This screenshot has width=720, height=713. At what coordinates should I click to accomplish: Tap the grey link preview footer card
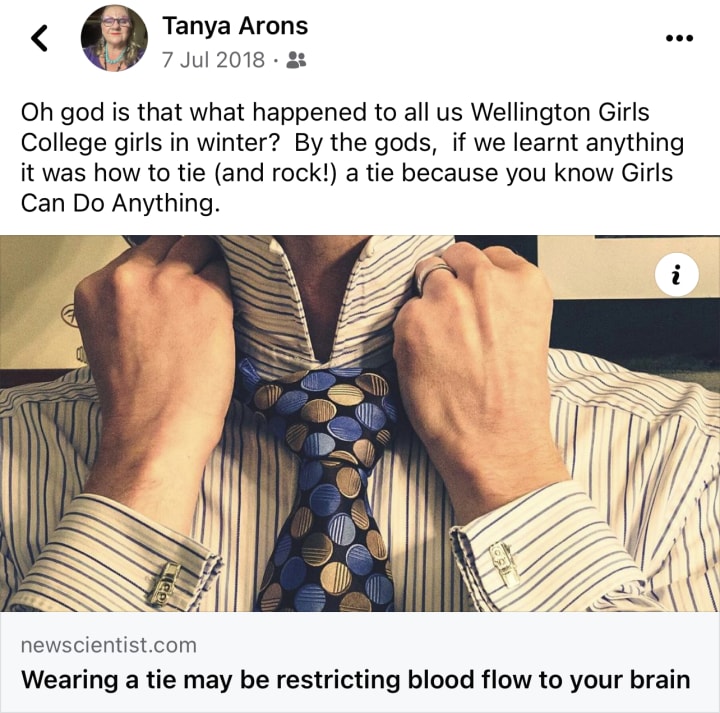(x=360, y=662)
